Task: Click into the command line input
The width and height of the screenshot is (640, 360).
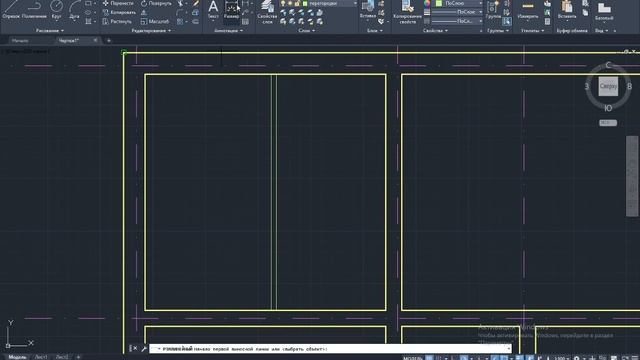Action: 331,349
